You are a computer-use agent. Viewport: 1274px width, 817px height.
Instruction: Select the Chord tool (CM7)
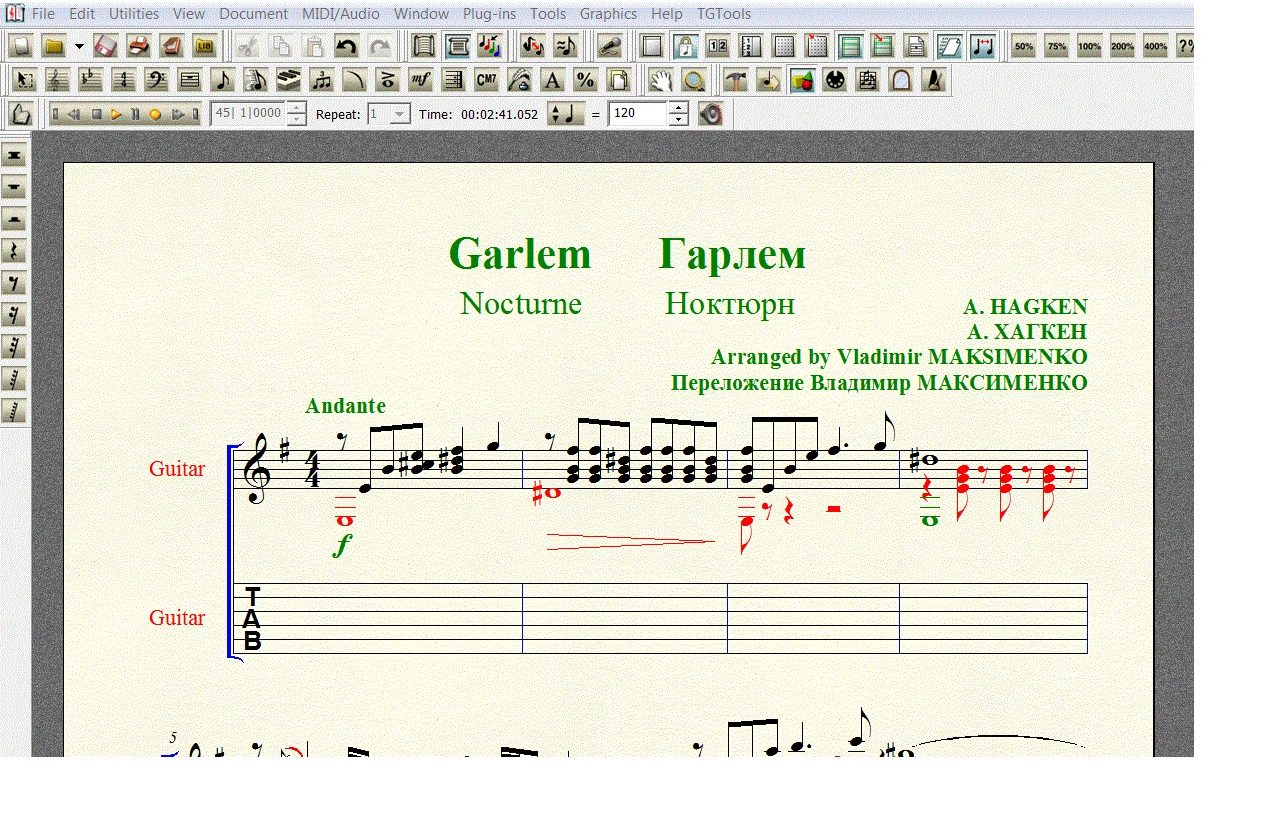pyautogui.click(x=486, y=81)
